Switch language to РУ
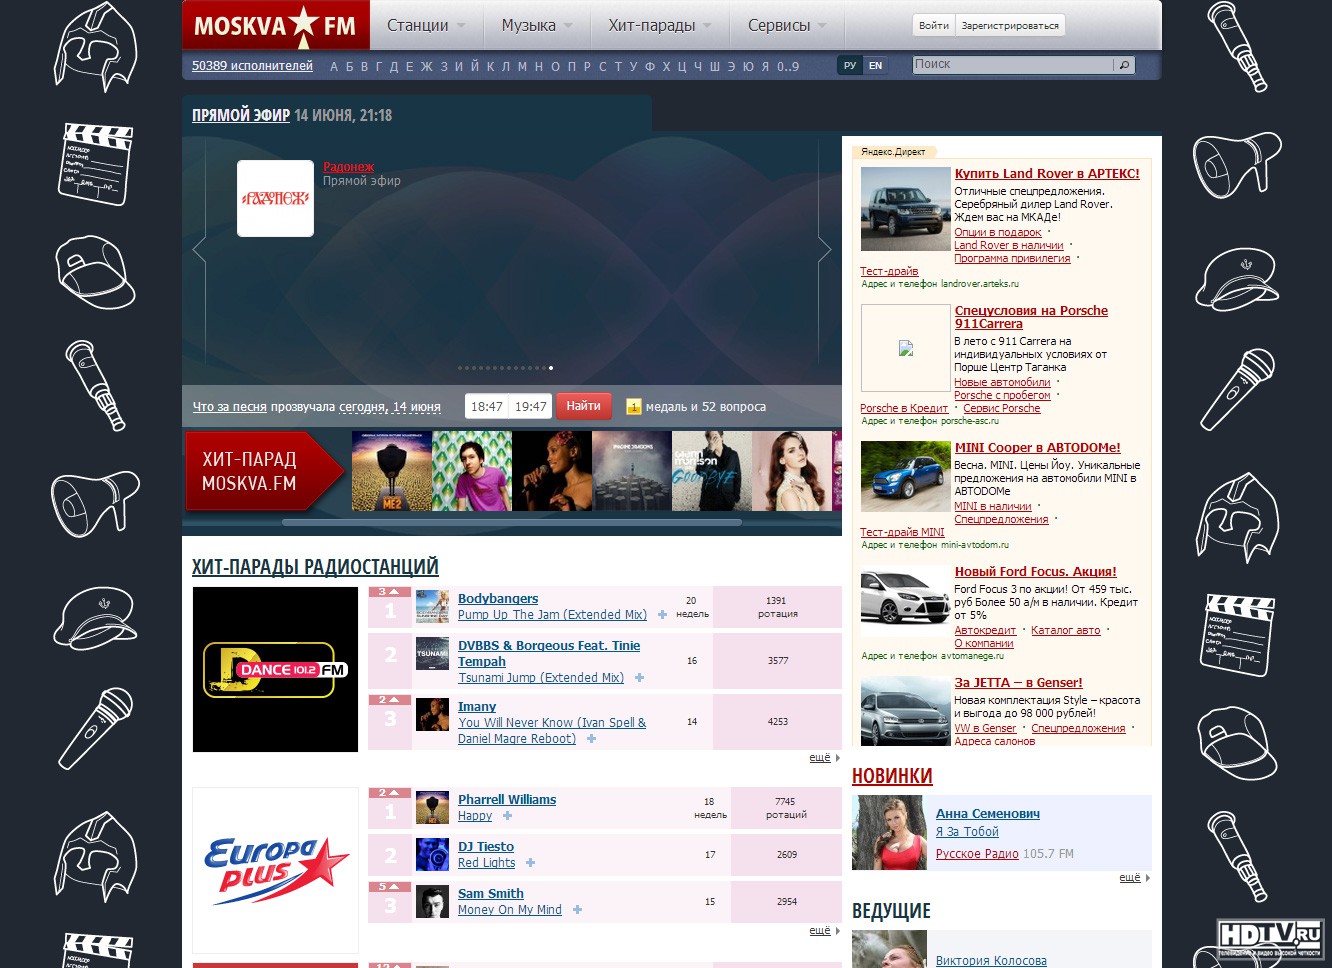This screenshot has width=1332, height=968. (850, 66)
